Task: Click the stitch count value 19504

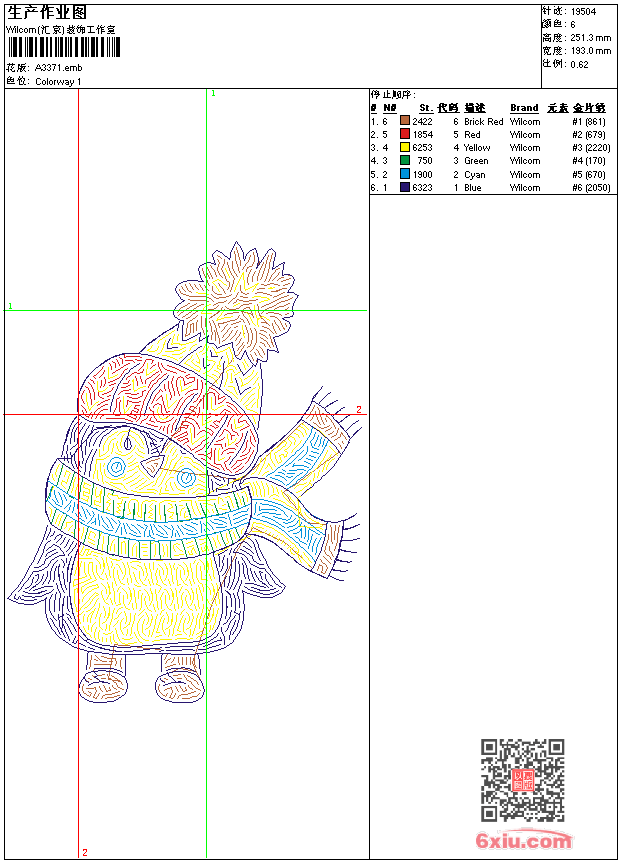Action: pos(583,11)
